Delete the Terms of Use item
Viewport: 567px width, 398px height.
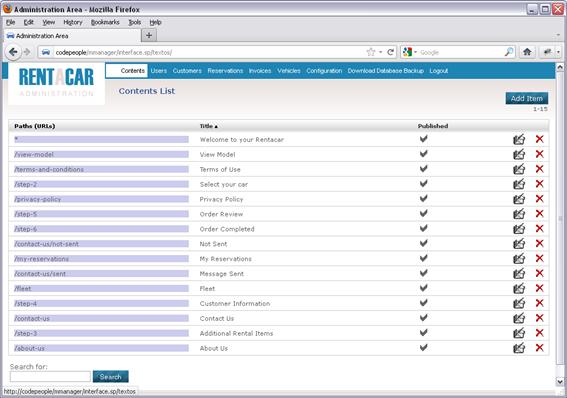pos(540,168)
